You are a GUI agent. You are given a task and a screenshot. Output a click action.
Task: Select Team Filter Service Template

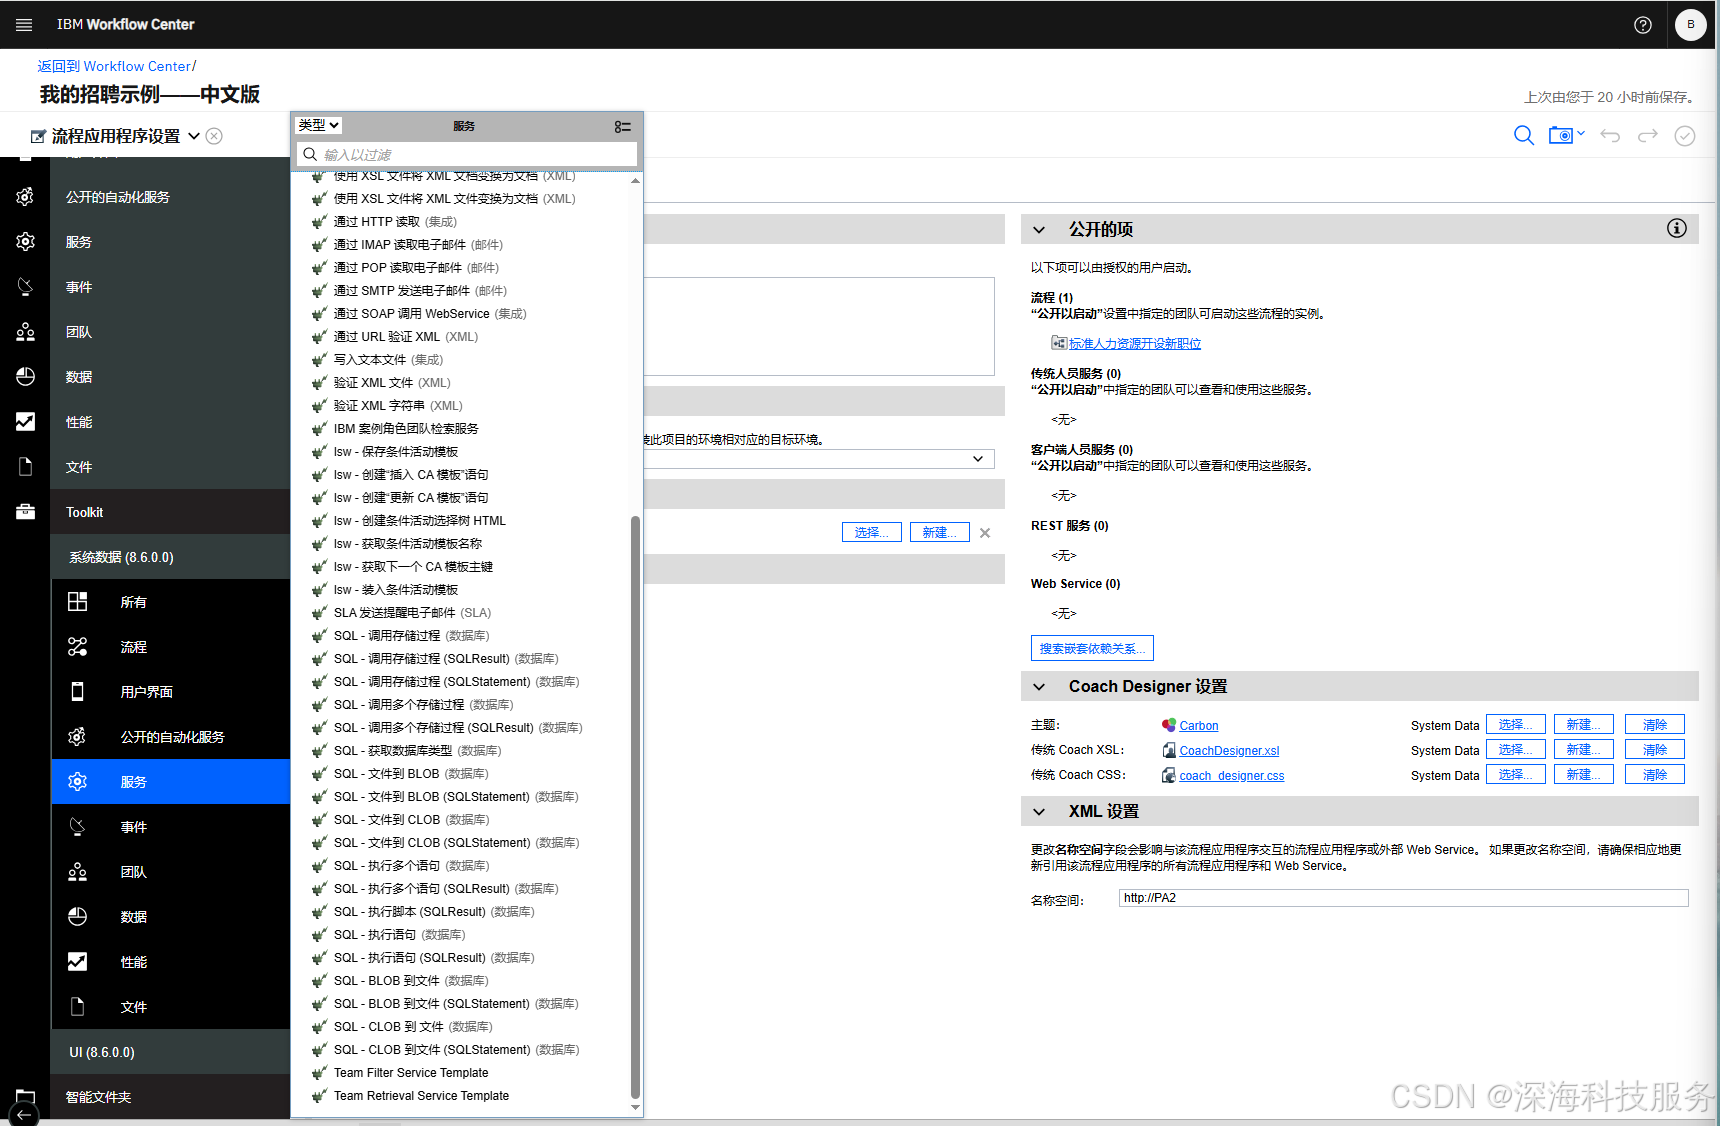tap(411, 1073)
